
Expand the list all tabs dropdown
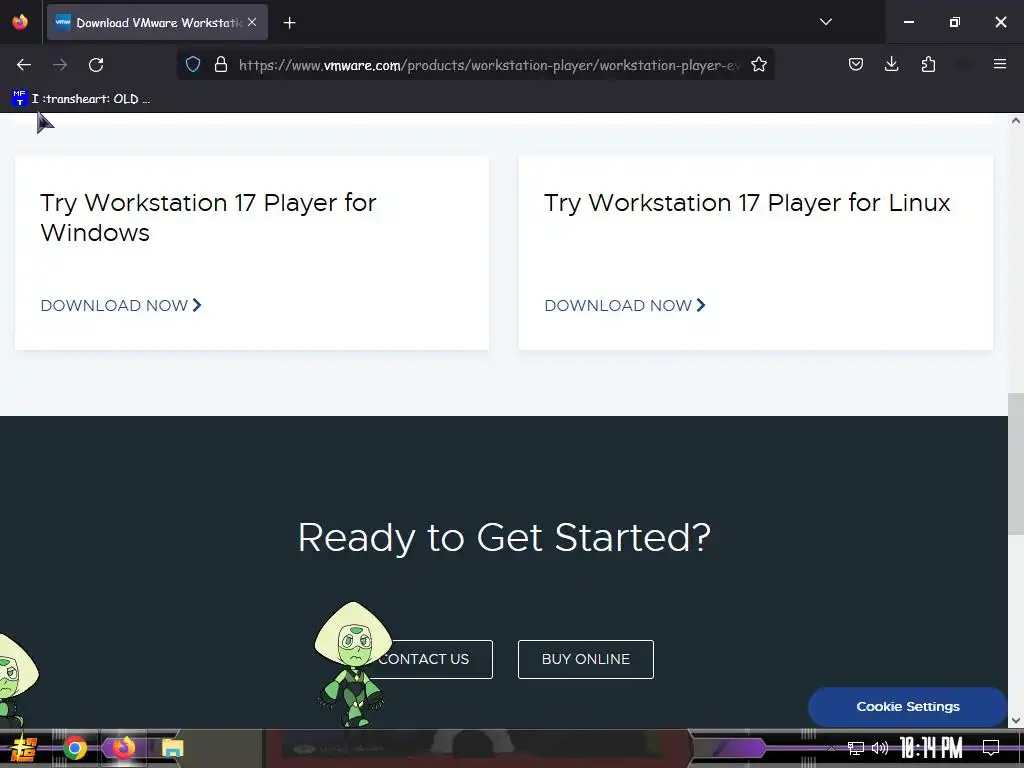click(825, 22)
